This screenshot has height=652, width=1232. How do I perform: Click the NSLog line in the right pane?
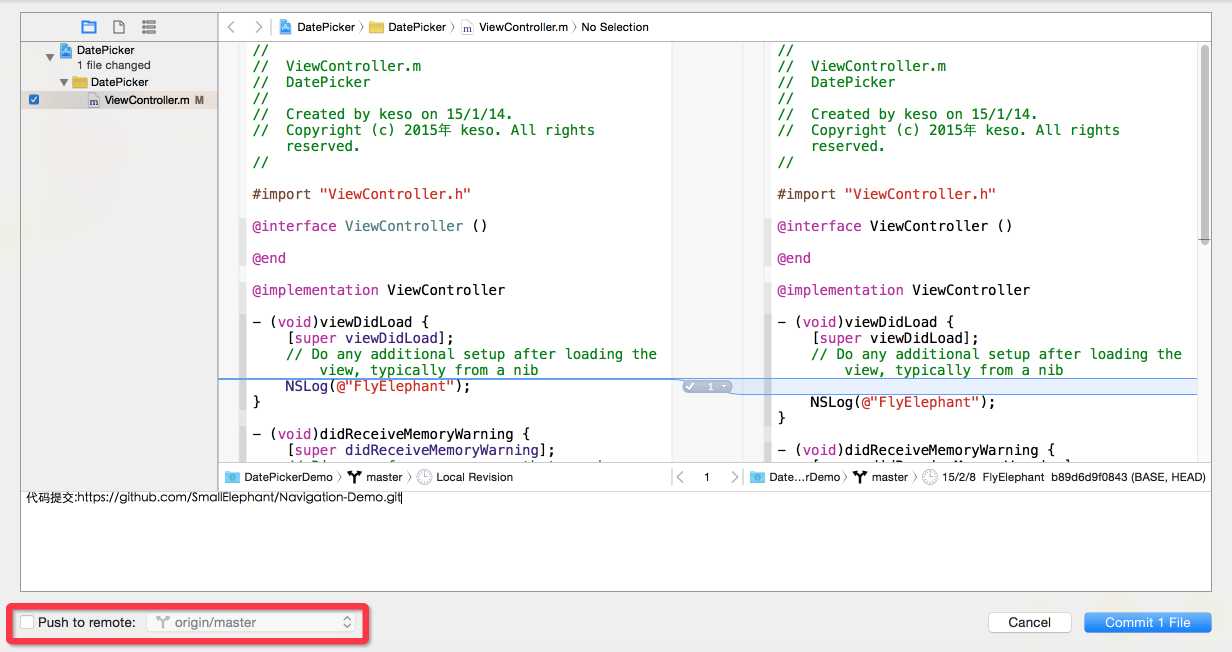point(902,402)
